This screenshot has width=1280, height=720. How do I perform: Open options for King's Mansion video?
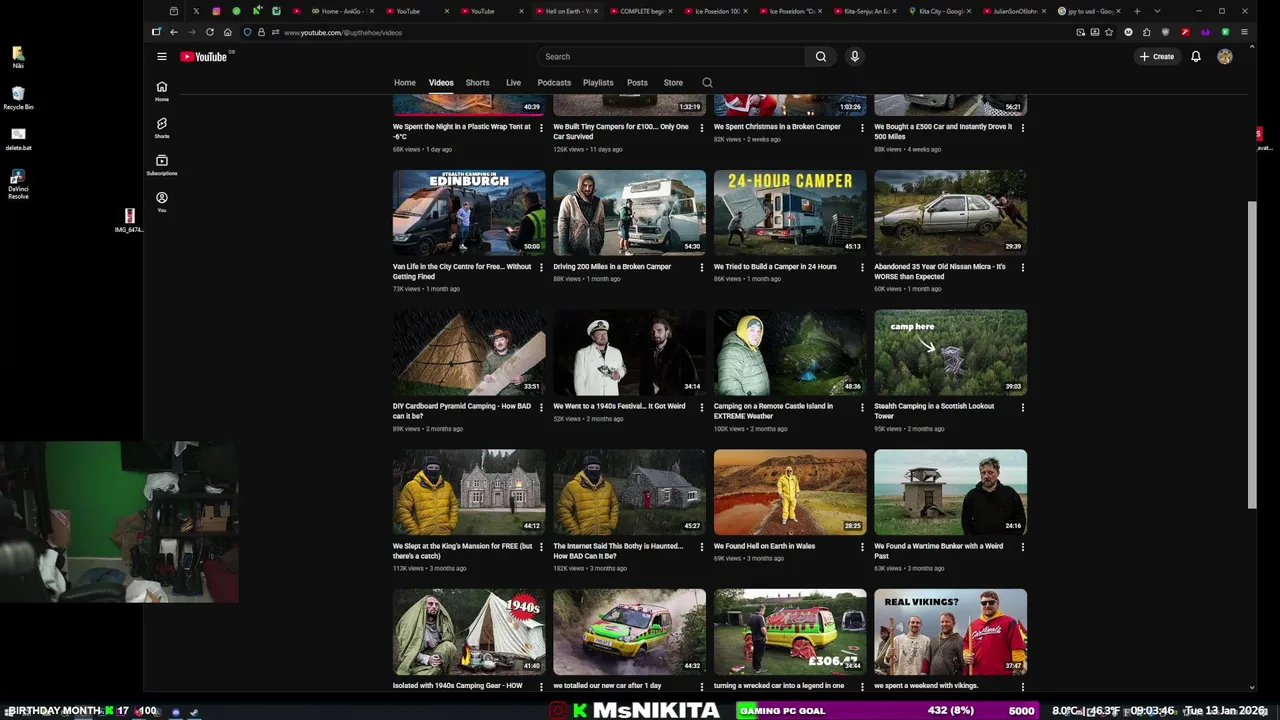(541, 548)
